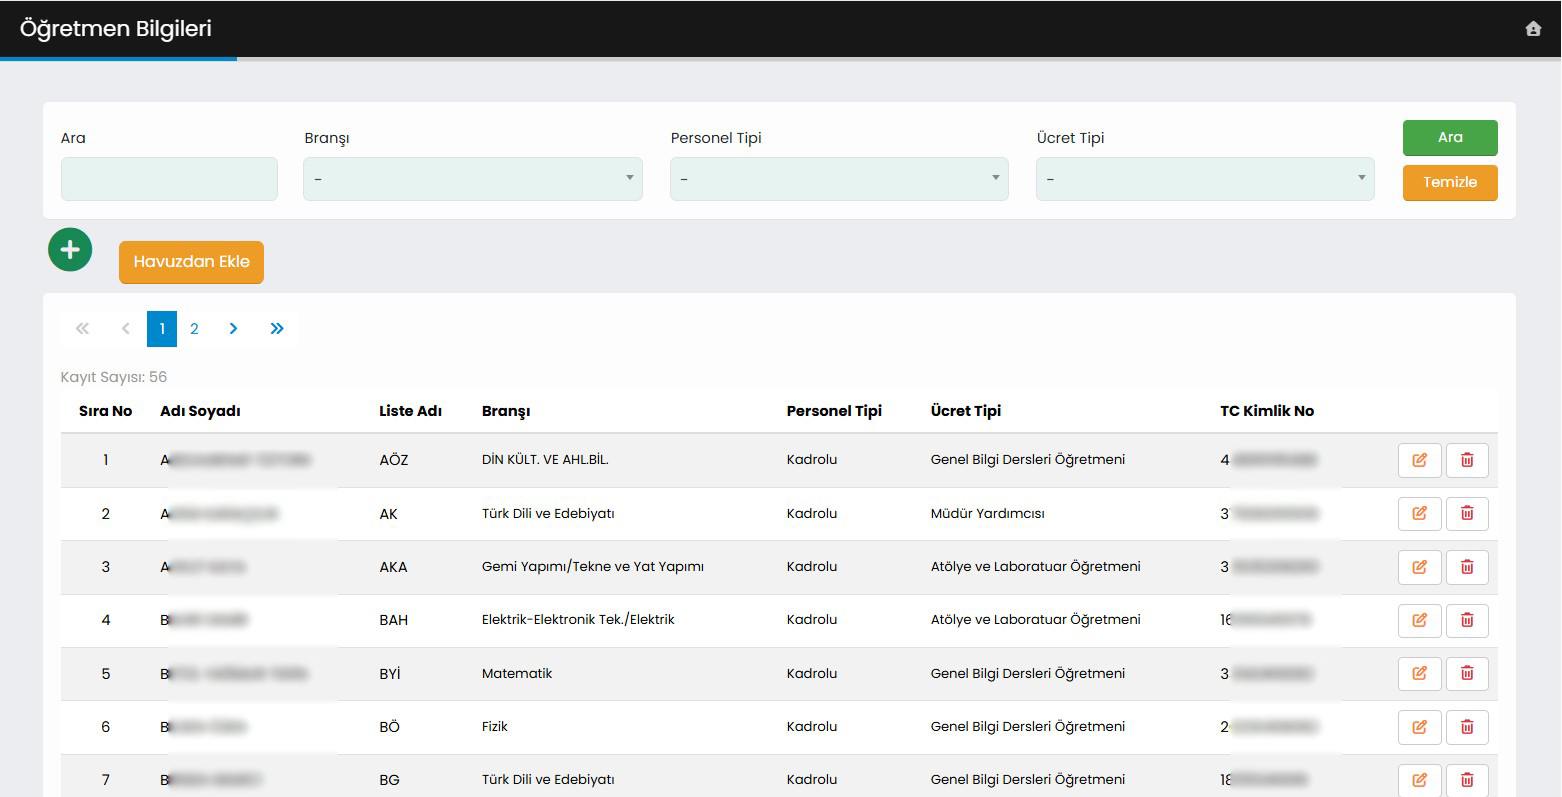This screenshot has width=1562, height=797.
Task: Select the Matematik cell
Action: pyautogui.click(x=517, y=673)
